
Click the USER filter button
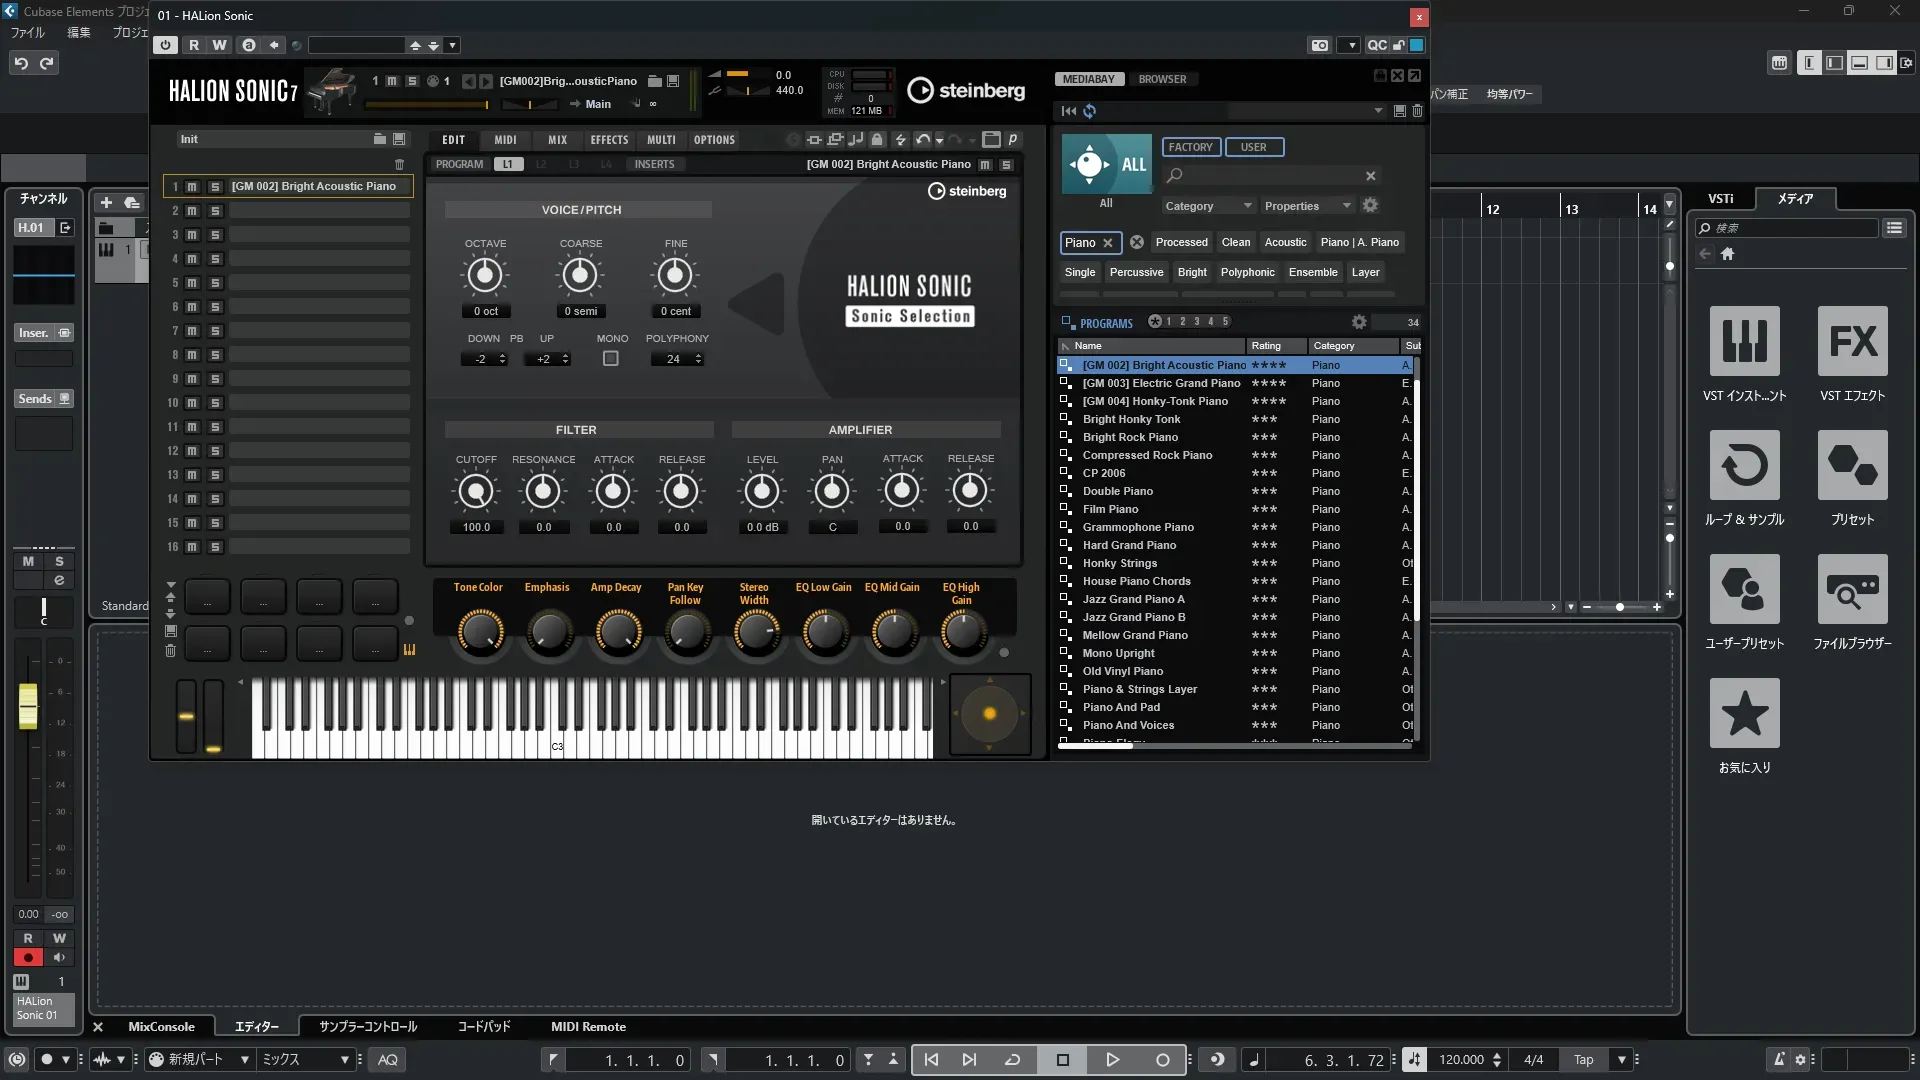click(x=1253, y=147)
